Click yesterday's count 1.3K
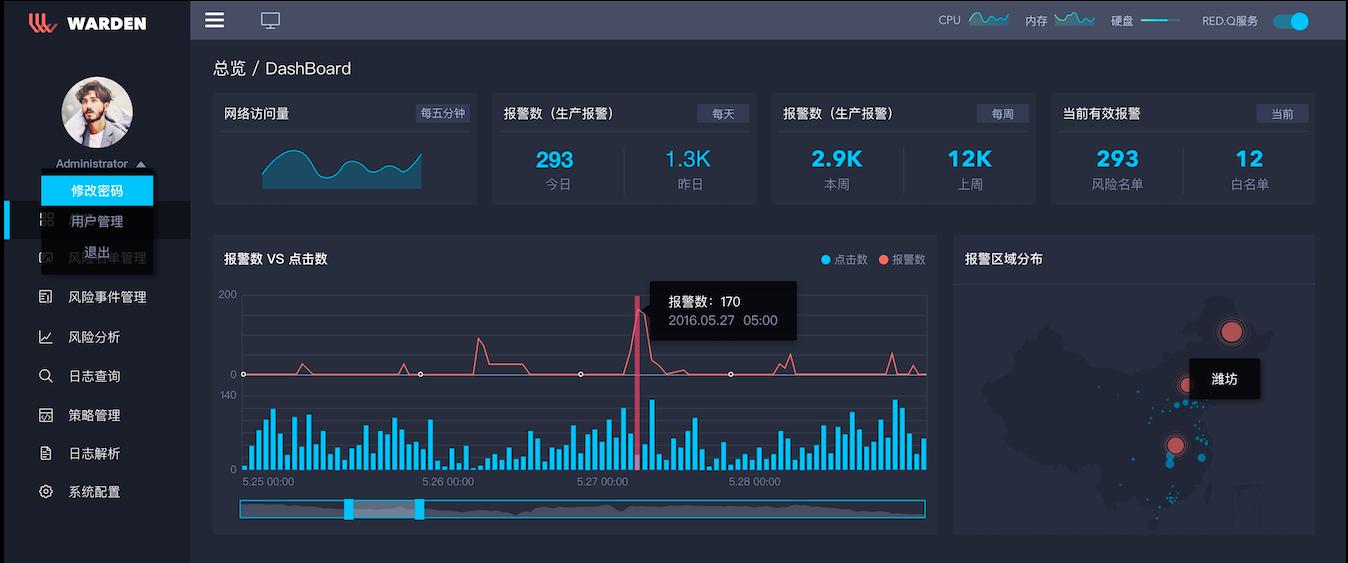This screenshot has width=1348, height=563. [x=688, y=159]
